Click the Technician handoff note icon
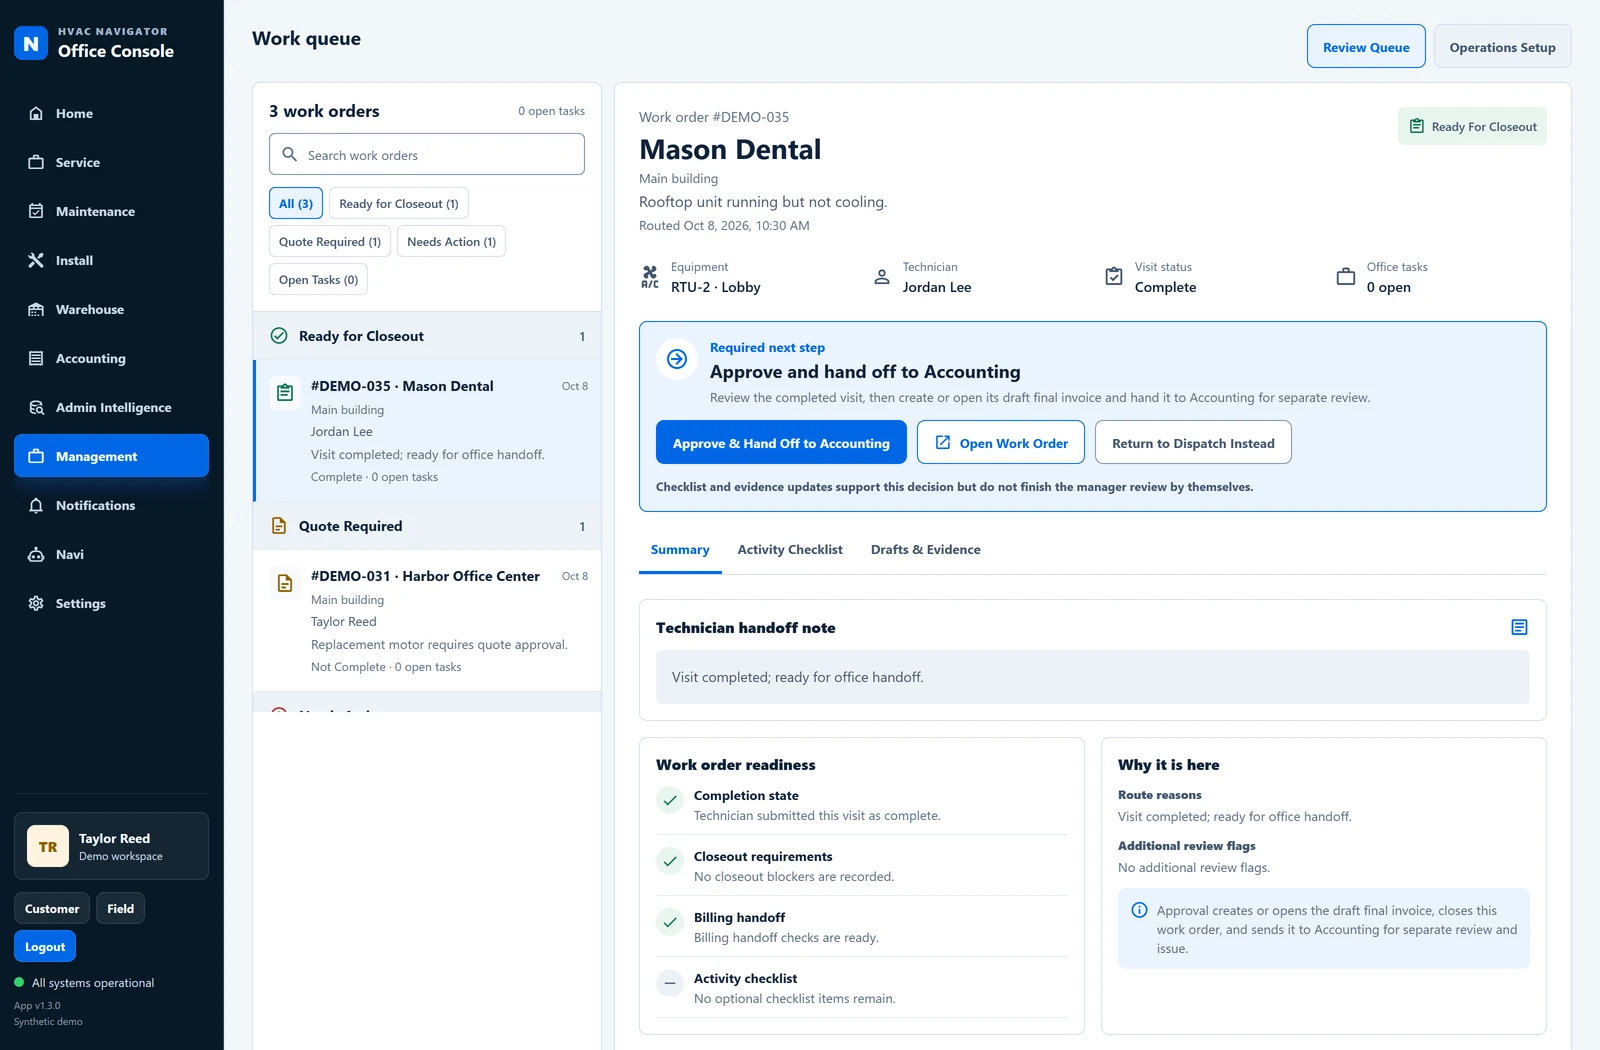Viewport: 1600px width, 1050px height. pyautogui.click(x=1519, y=627)
